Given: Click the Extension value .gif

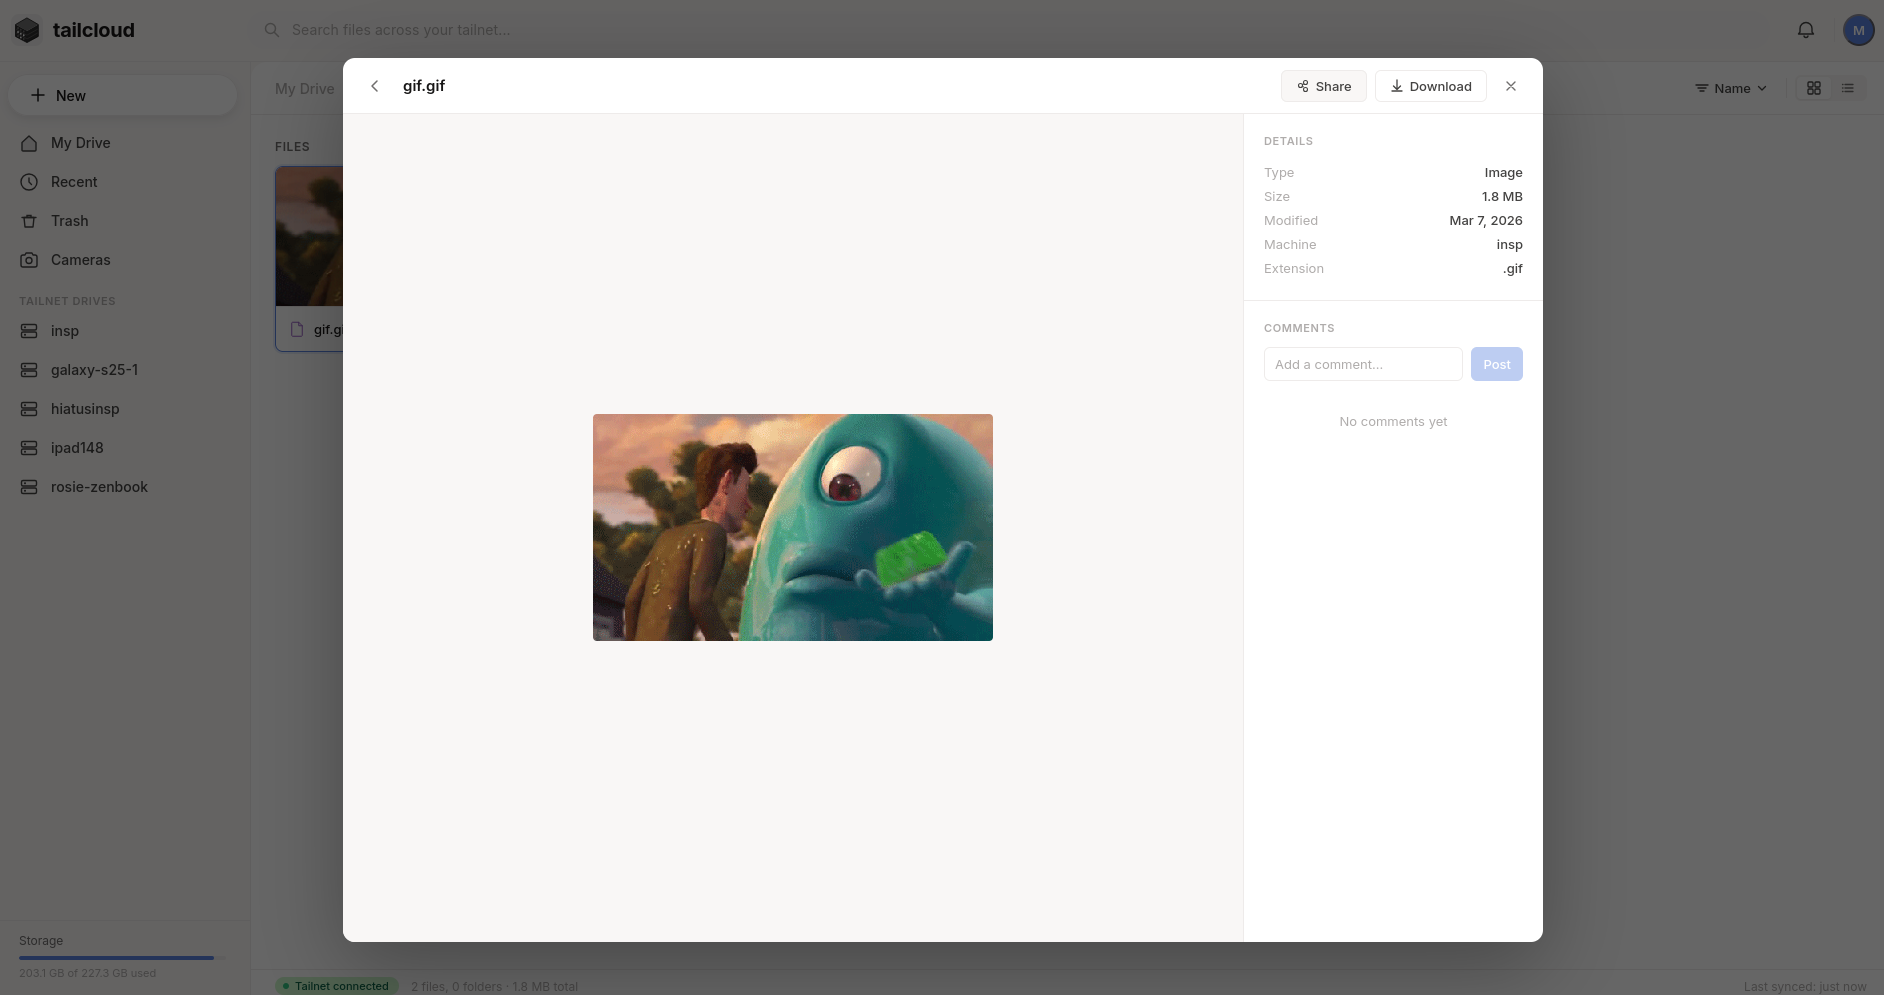Looking at the screenshot, I should click(1513, 269).
